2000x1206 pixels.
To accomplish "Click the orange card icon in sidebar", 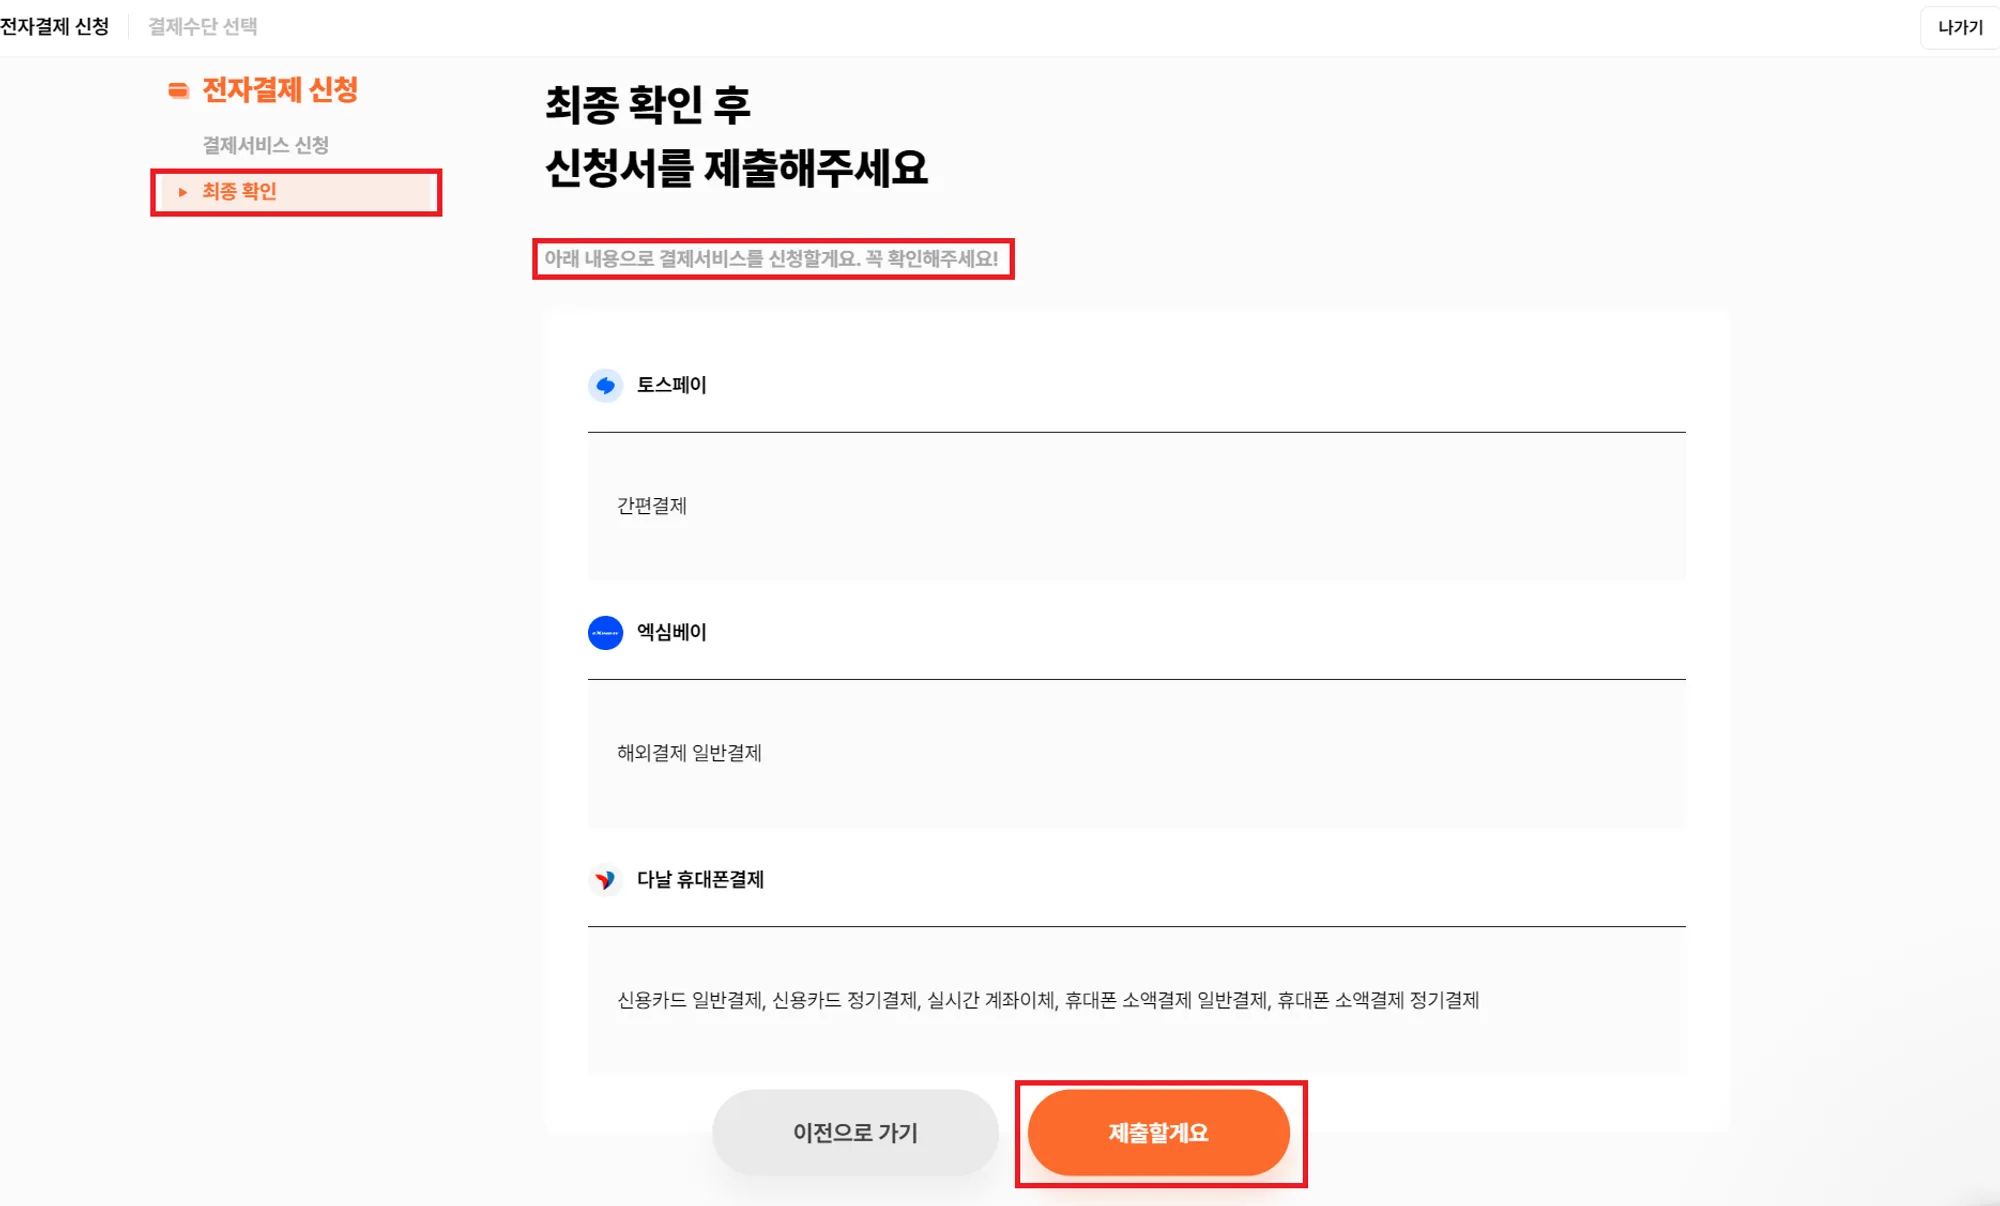I will [178, 91].
